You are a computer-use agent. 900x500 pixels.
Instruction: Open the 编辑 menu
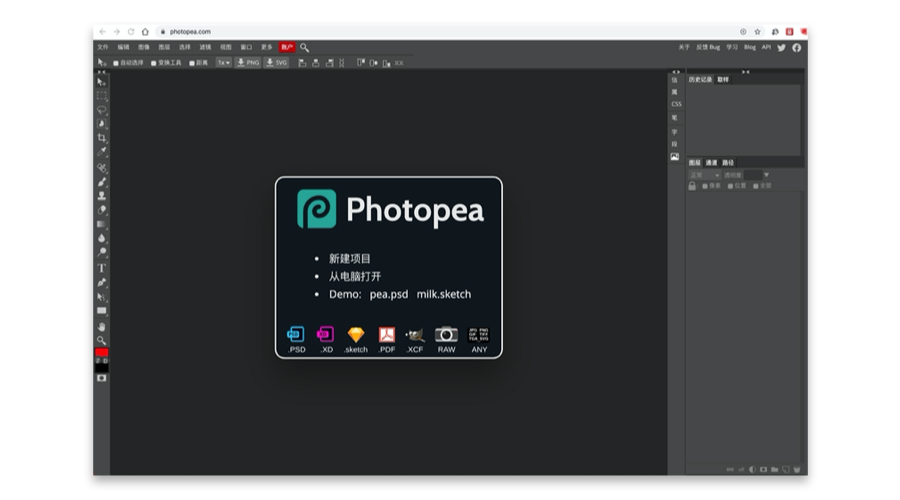[x=123, y=47]
